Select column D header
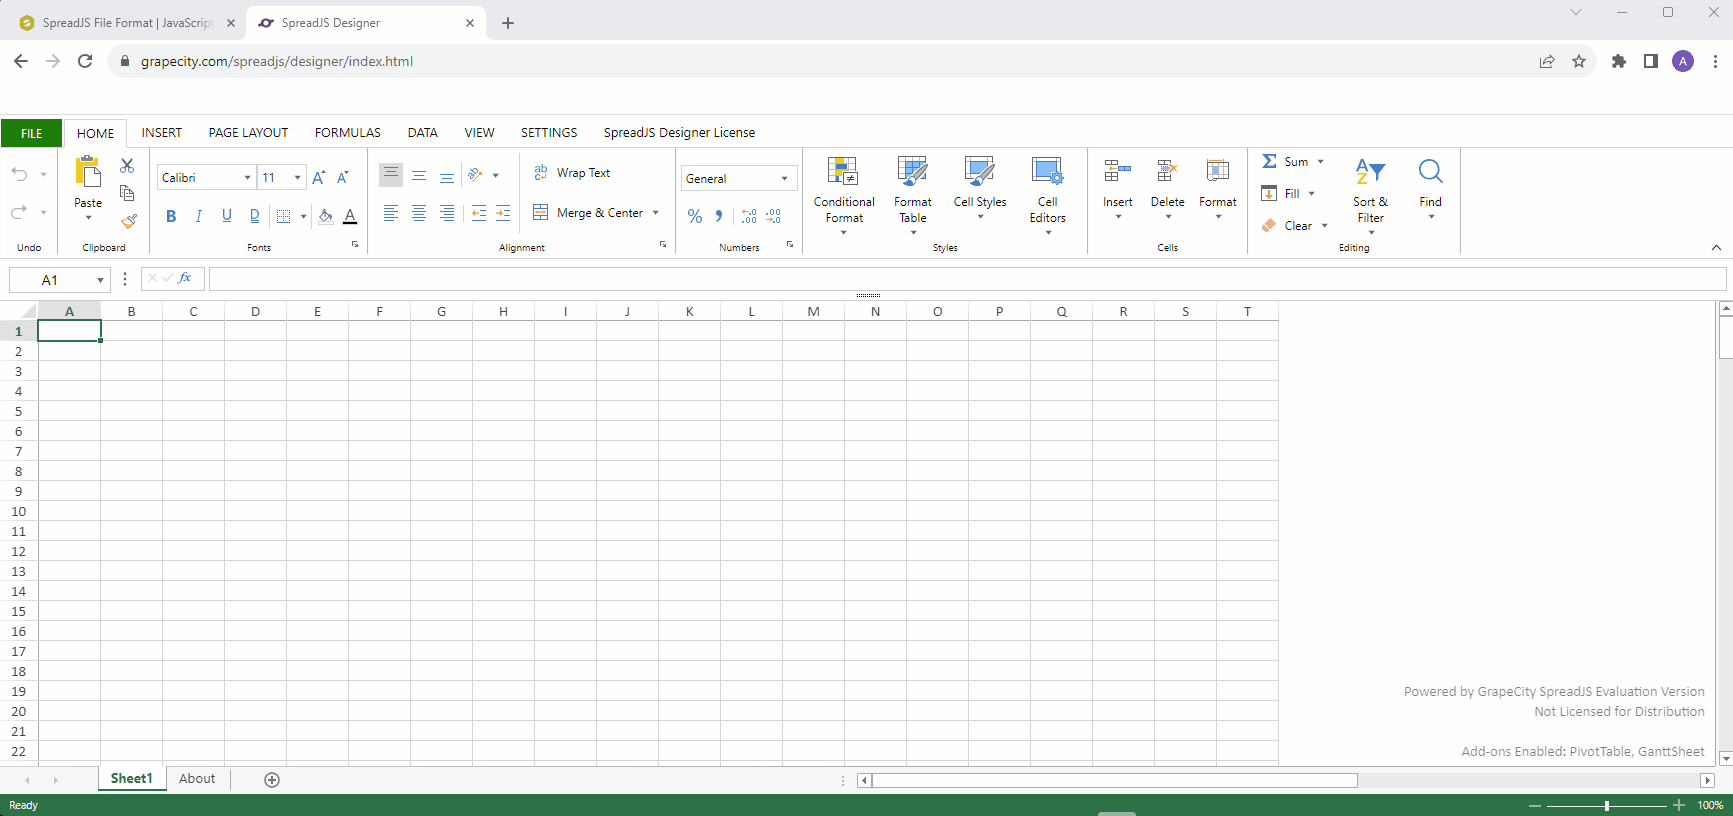Viewport: 1733px width, 816px height. (x=255, y=312)
